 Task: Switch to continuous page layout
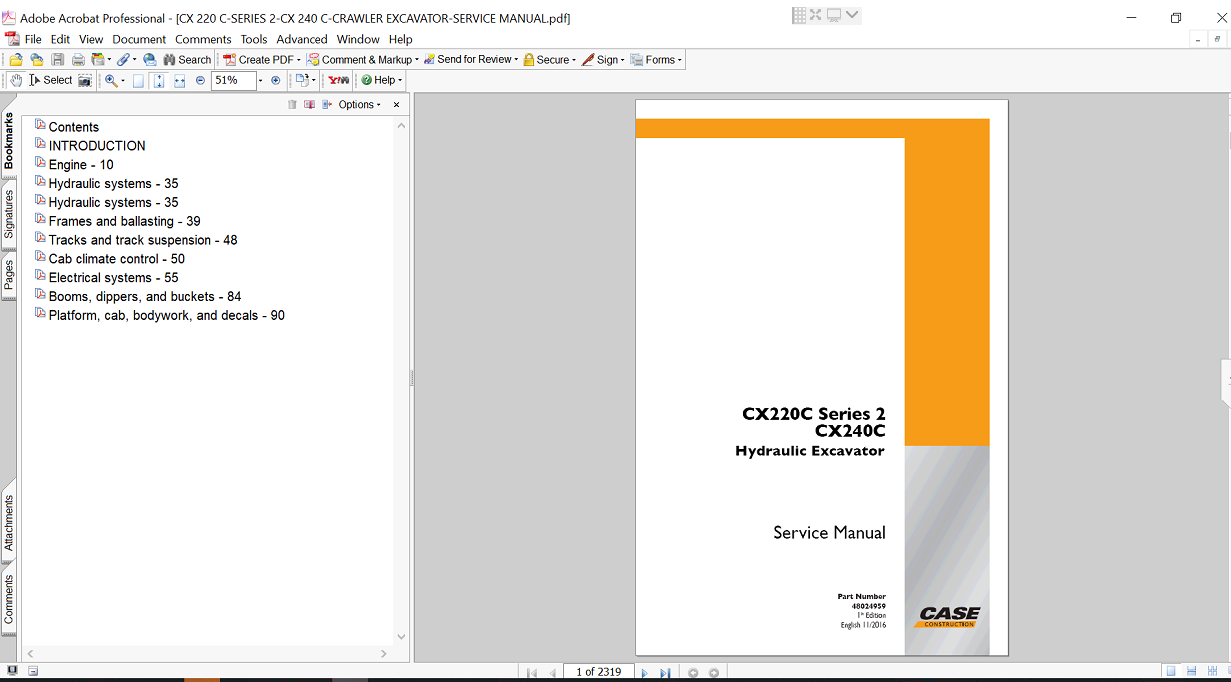coord(1191,671)
